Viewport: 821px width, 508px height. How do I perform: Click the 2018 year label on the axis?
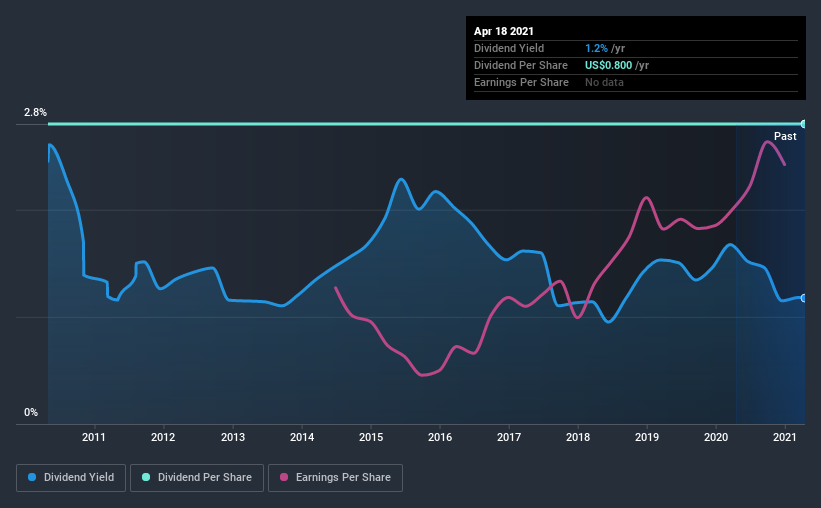(x=578, y=437)
